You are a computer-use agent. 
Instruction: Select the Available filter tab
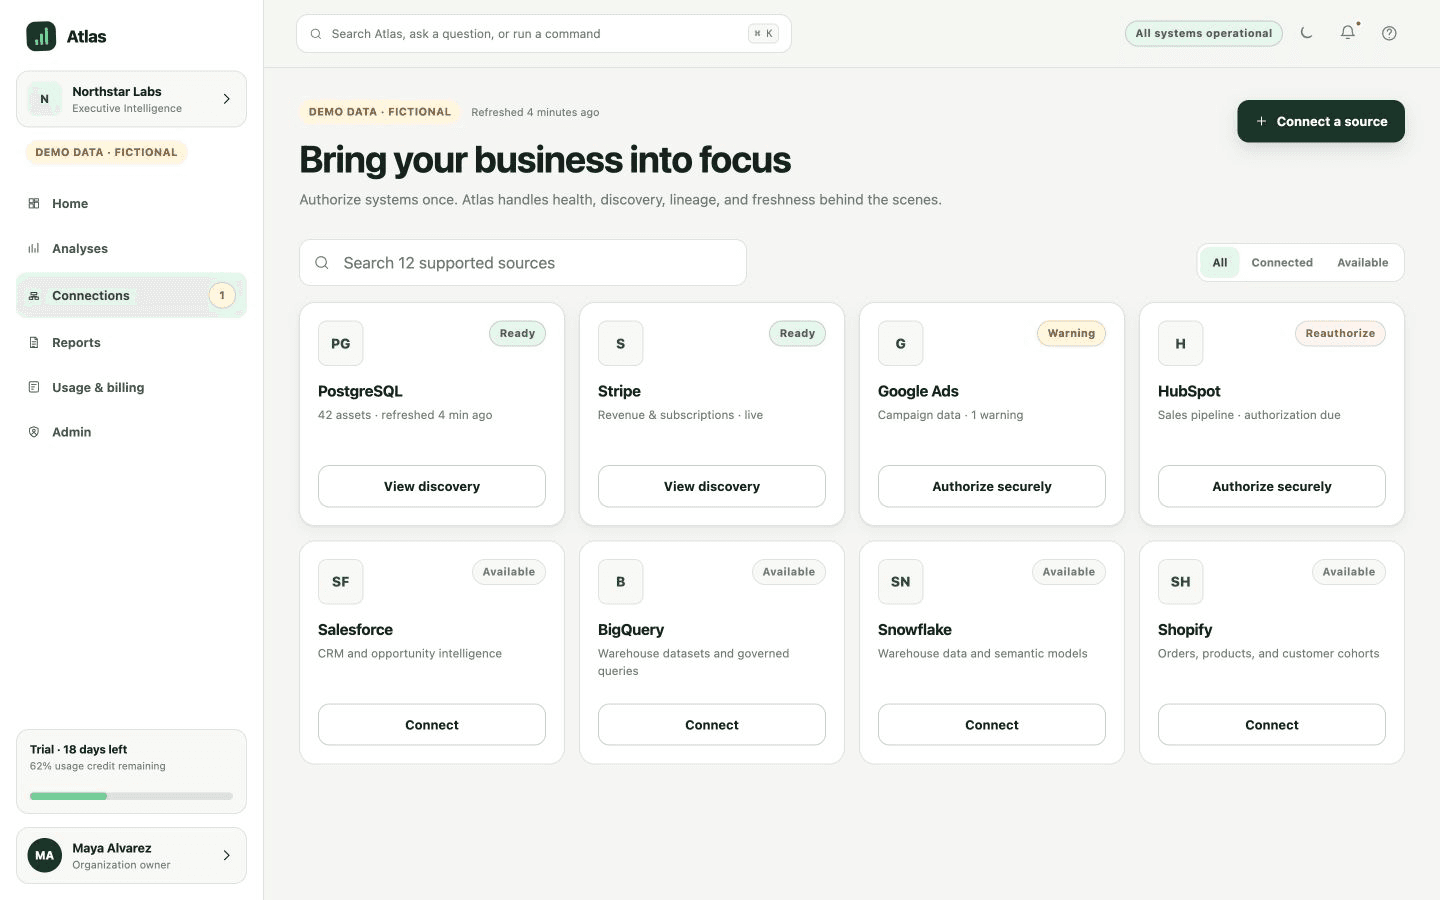[x=1363, y=263]
